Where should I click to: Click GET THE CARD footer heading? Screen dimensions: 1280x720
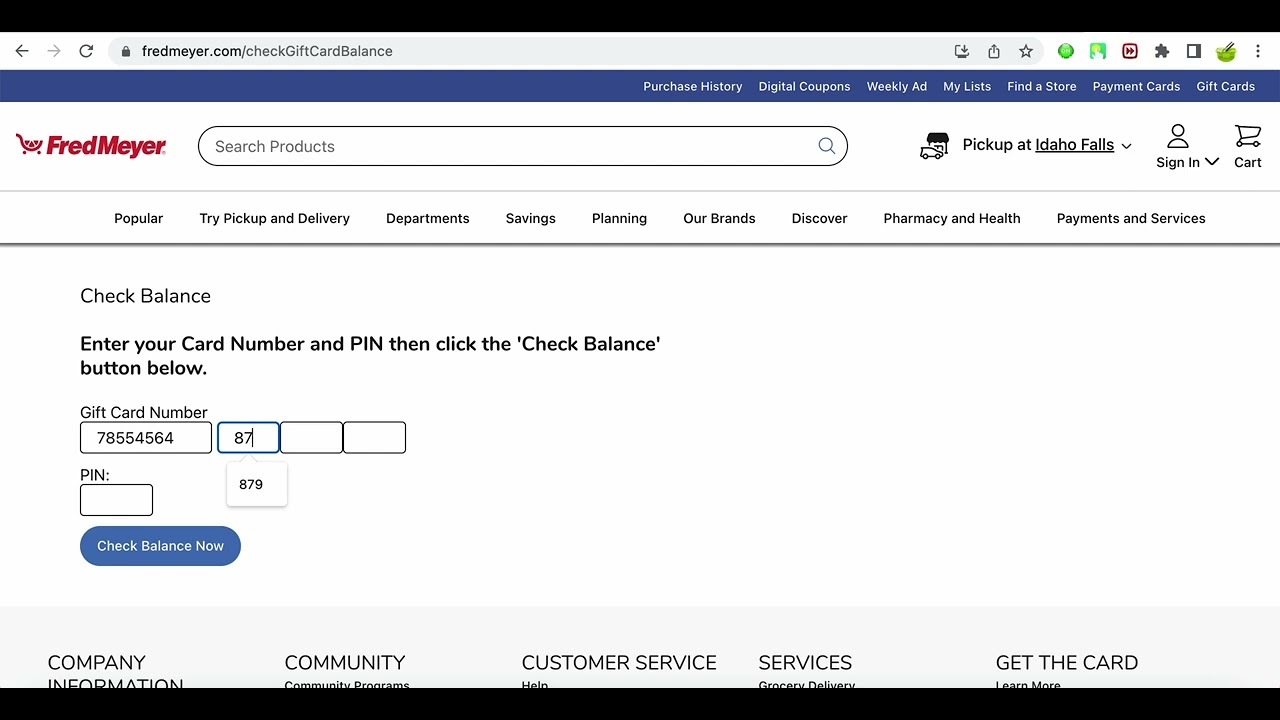pos(1067,663)
